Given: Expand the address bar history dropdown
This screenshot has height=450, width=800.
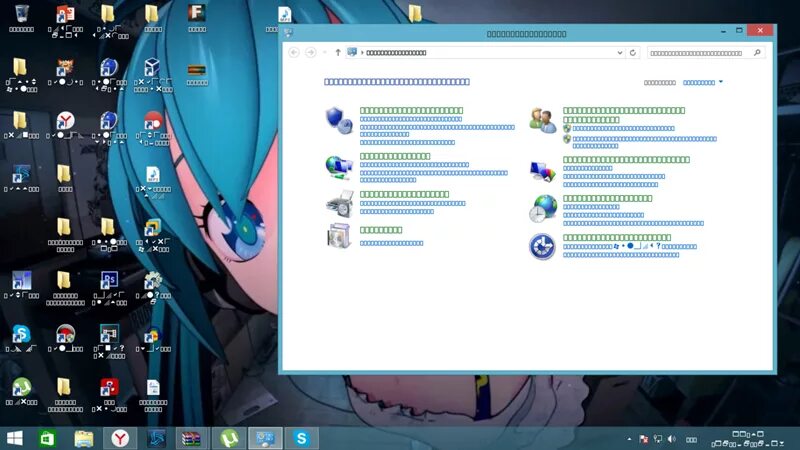Looking at the screenshot, I should tap(619, 53).
